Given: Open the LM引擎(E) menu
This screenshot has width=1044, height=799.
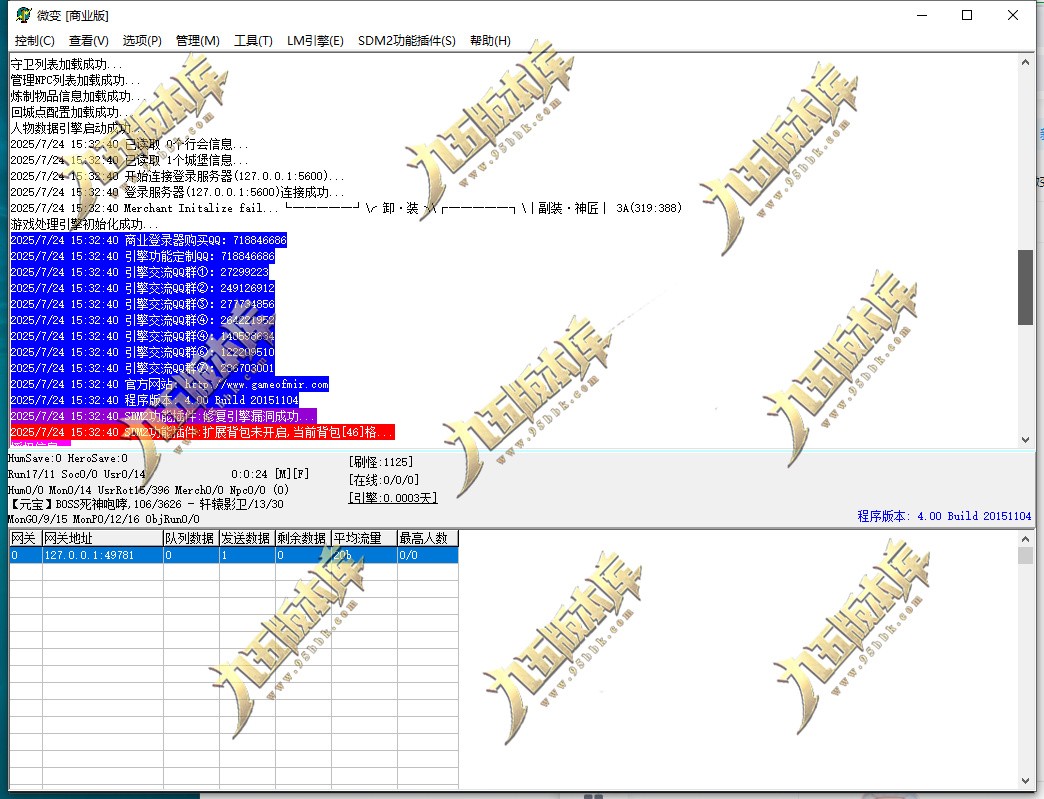Looking at the screenshot, I should pos(315,41).
